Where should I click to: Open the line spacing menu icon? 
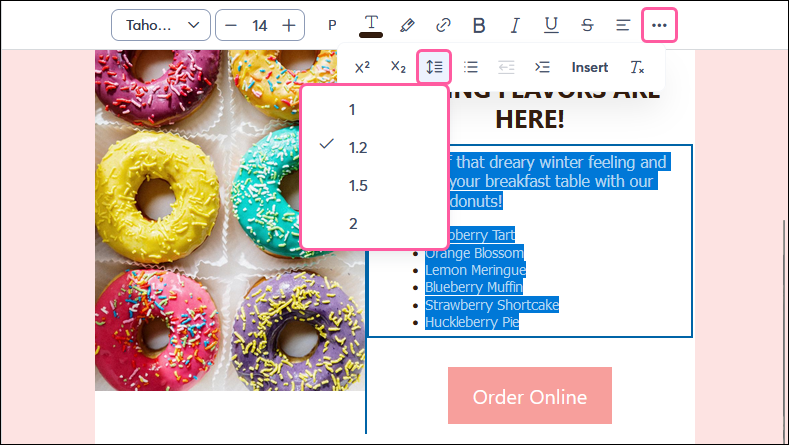point(434,67)
